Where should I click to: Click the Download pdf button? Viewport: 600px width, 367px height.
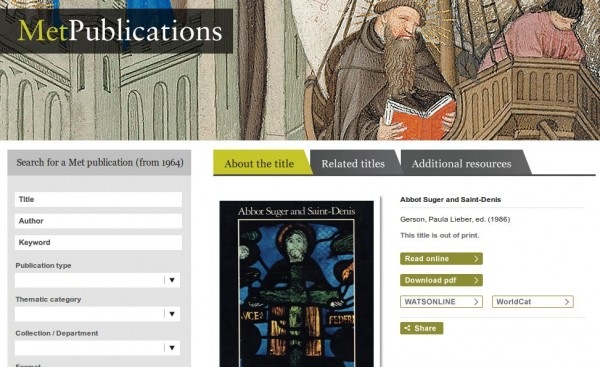[x=441, y=281]
